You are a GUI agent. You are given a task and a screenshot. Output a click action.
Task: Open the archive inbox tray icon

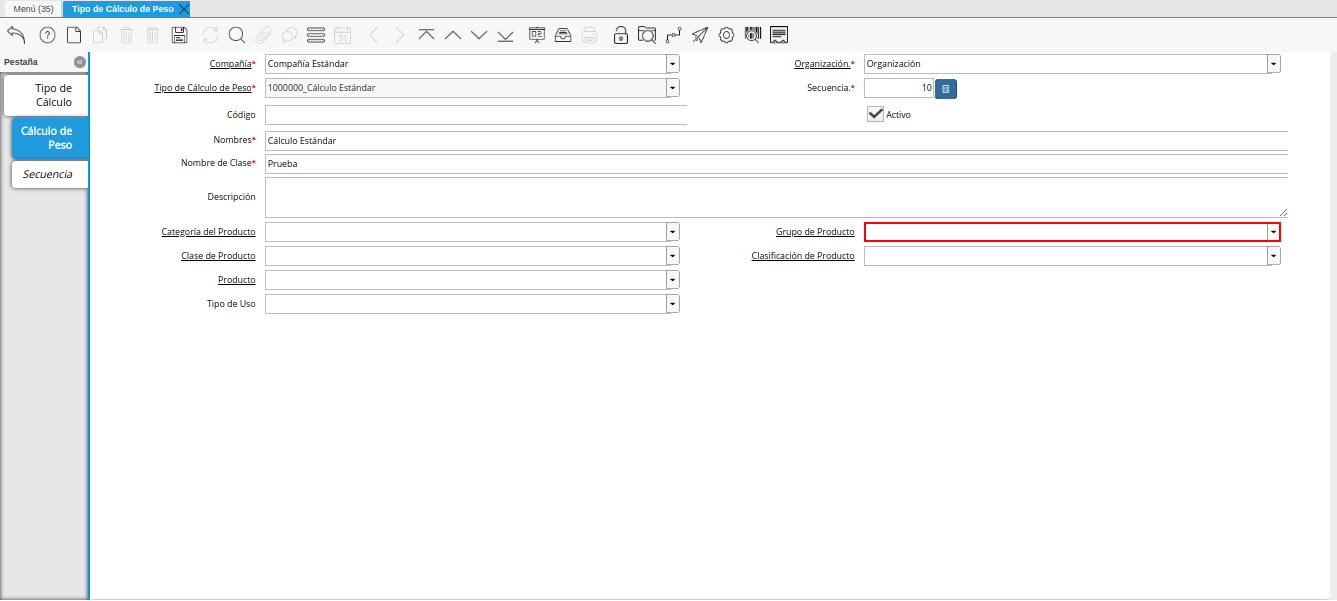[563, 35]
